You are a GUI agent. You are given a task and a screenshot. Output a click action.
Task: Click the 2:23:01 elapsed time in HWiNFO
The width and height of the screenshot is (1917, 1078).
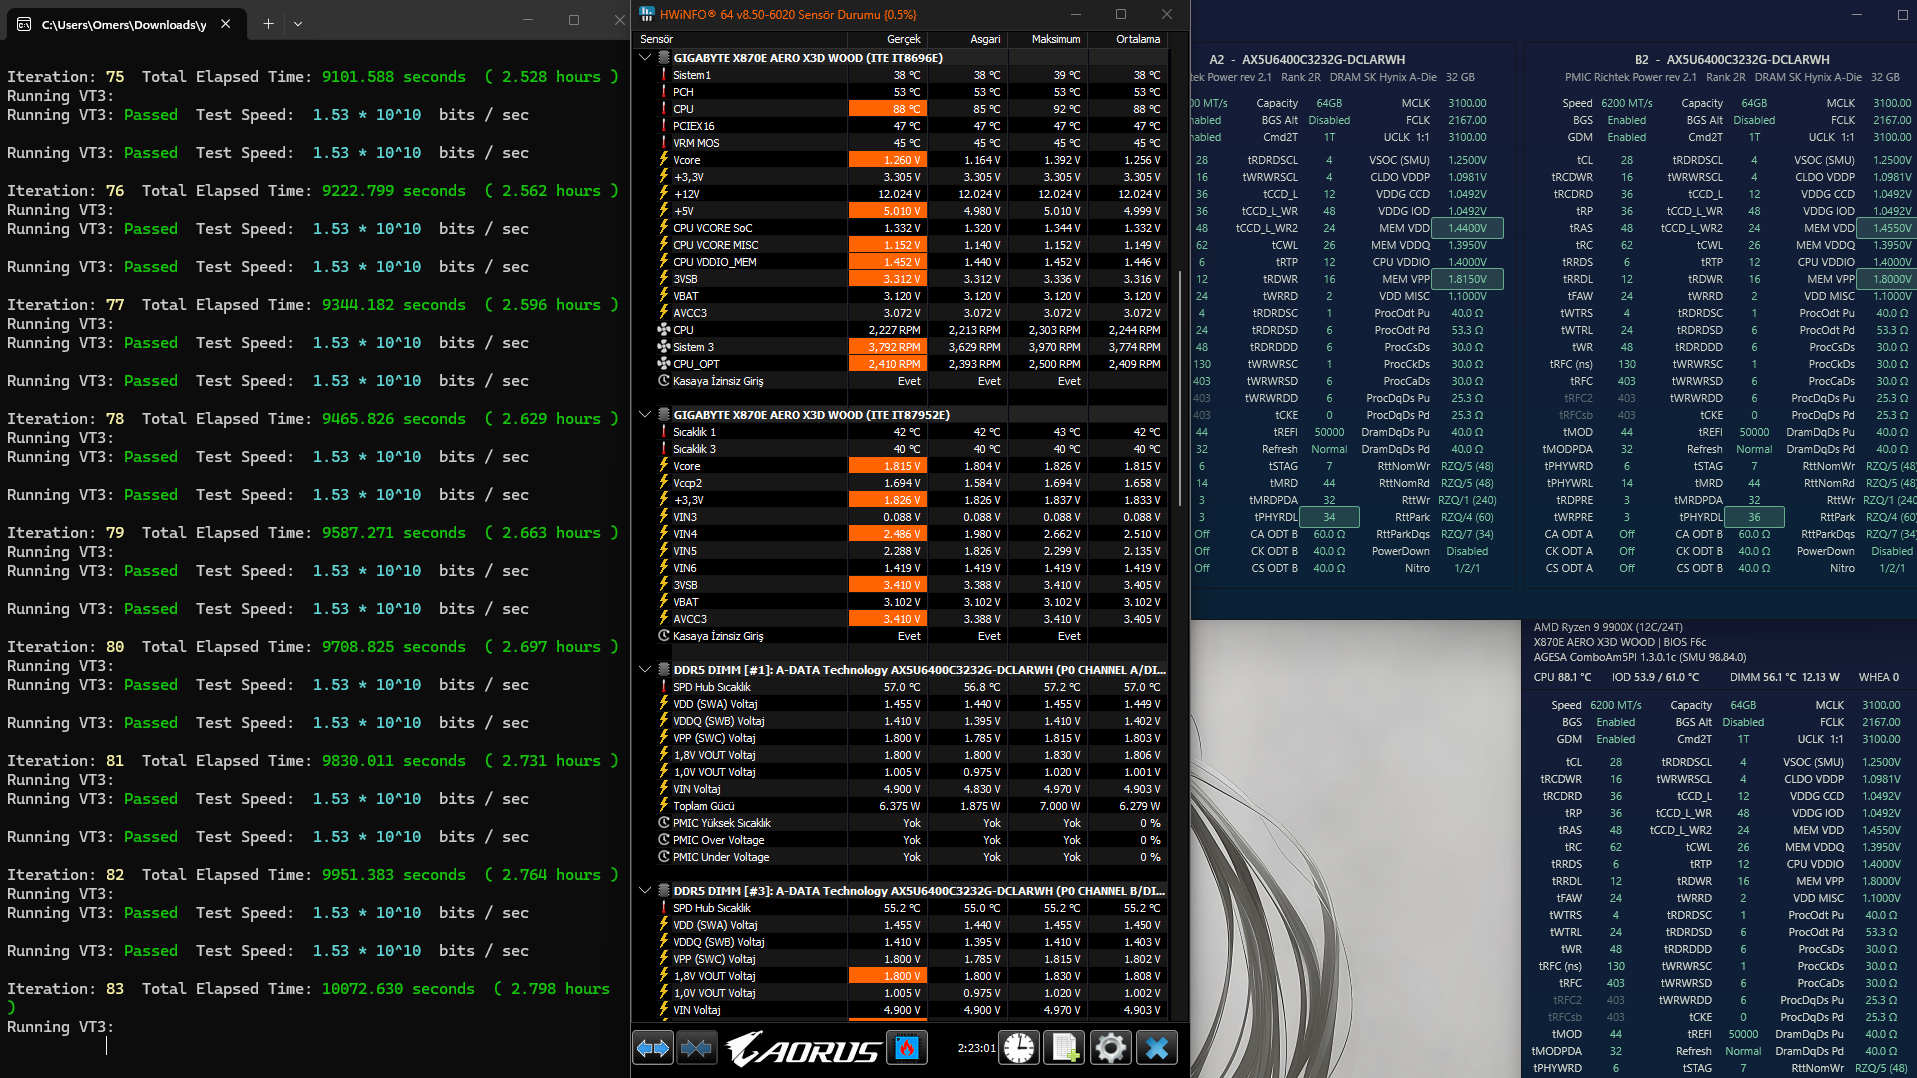pyautogui.click(x=976, y=1048)
